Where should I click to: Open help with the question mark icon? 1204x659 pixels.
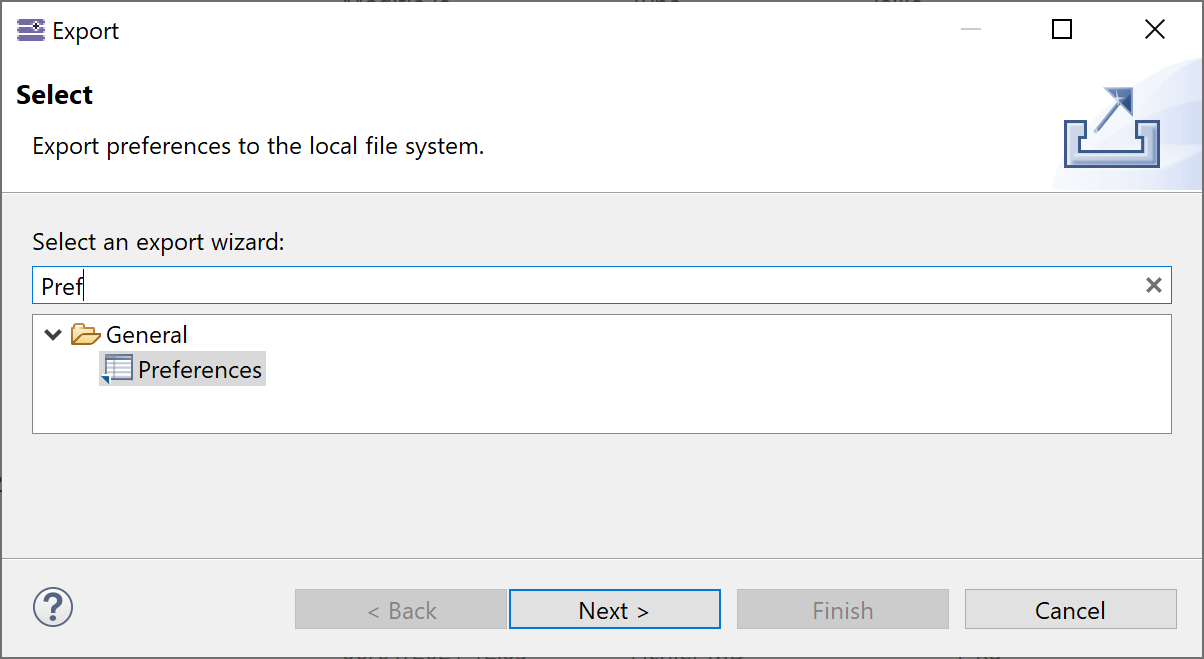pyautogui.click(x=53, y=607)
